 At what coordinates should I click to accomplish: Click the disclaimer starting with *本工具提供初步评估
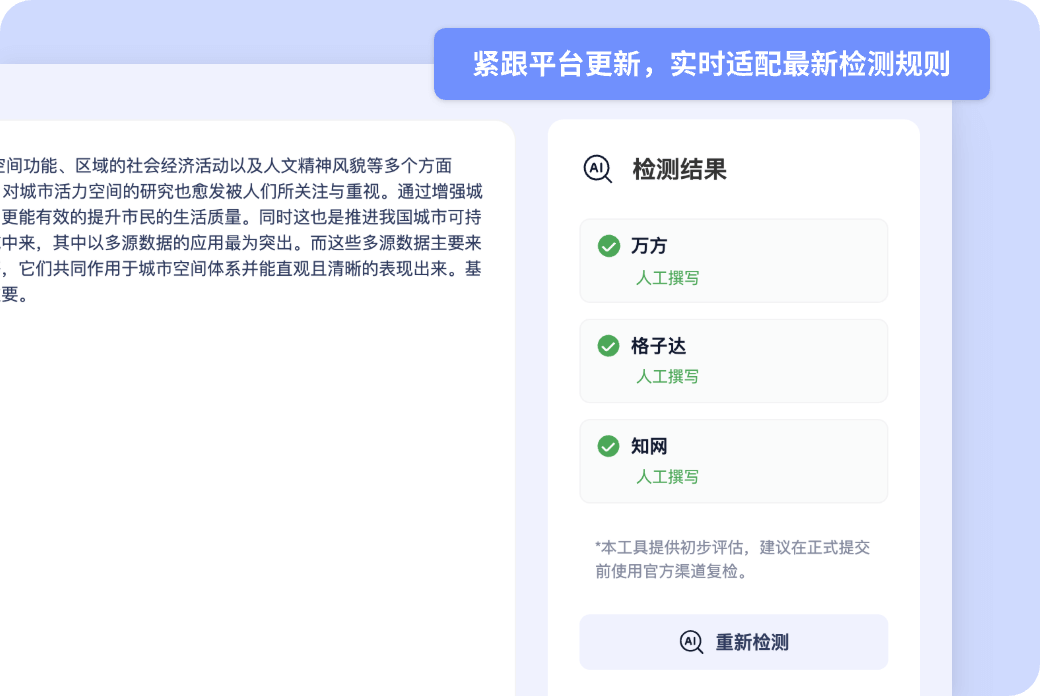[x=732, y=559]
